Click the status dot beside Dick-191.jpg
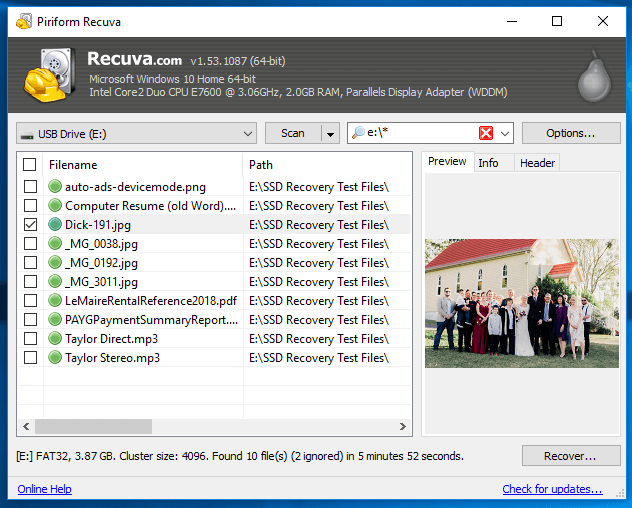Viewport: 632px width, 508px height. [54, 224]
